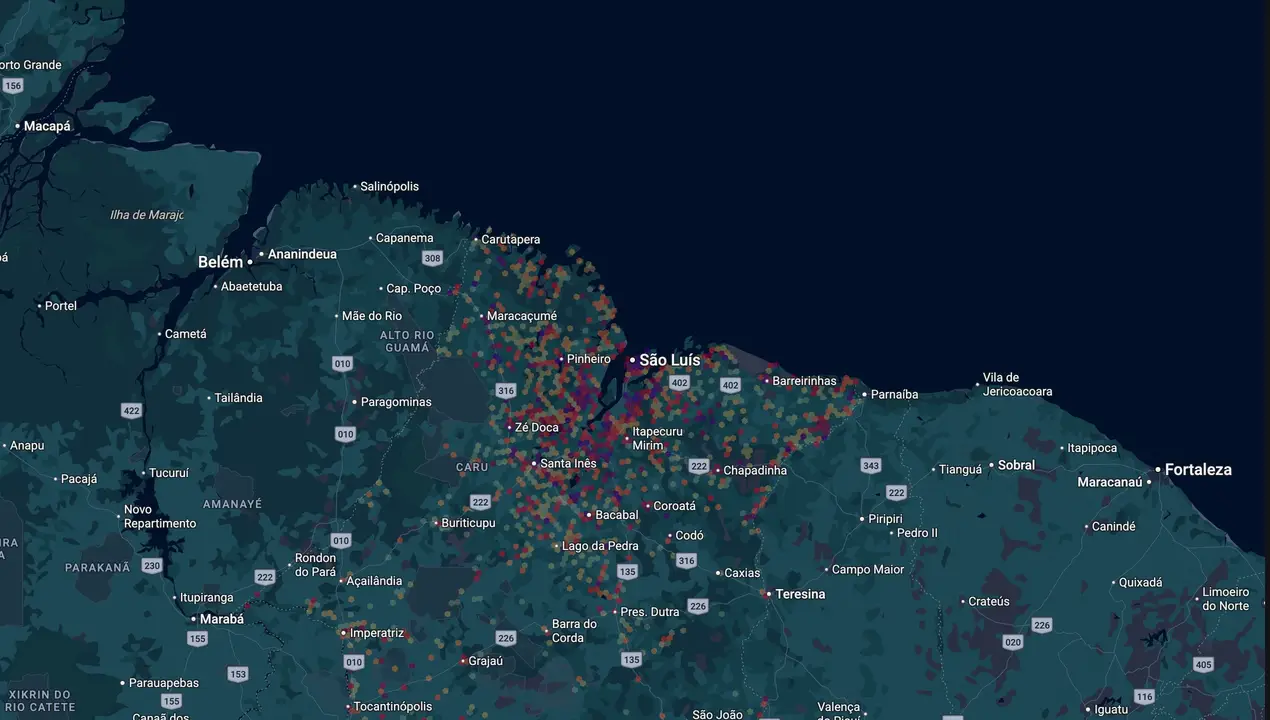Viewport: 1270px width, 720px height.
Task: Click Grajaú on the map
Action: coord(485,661)
